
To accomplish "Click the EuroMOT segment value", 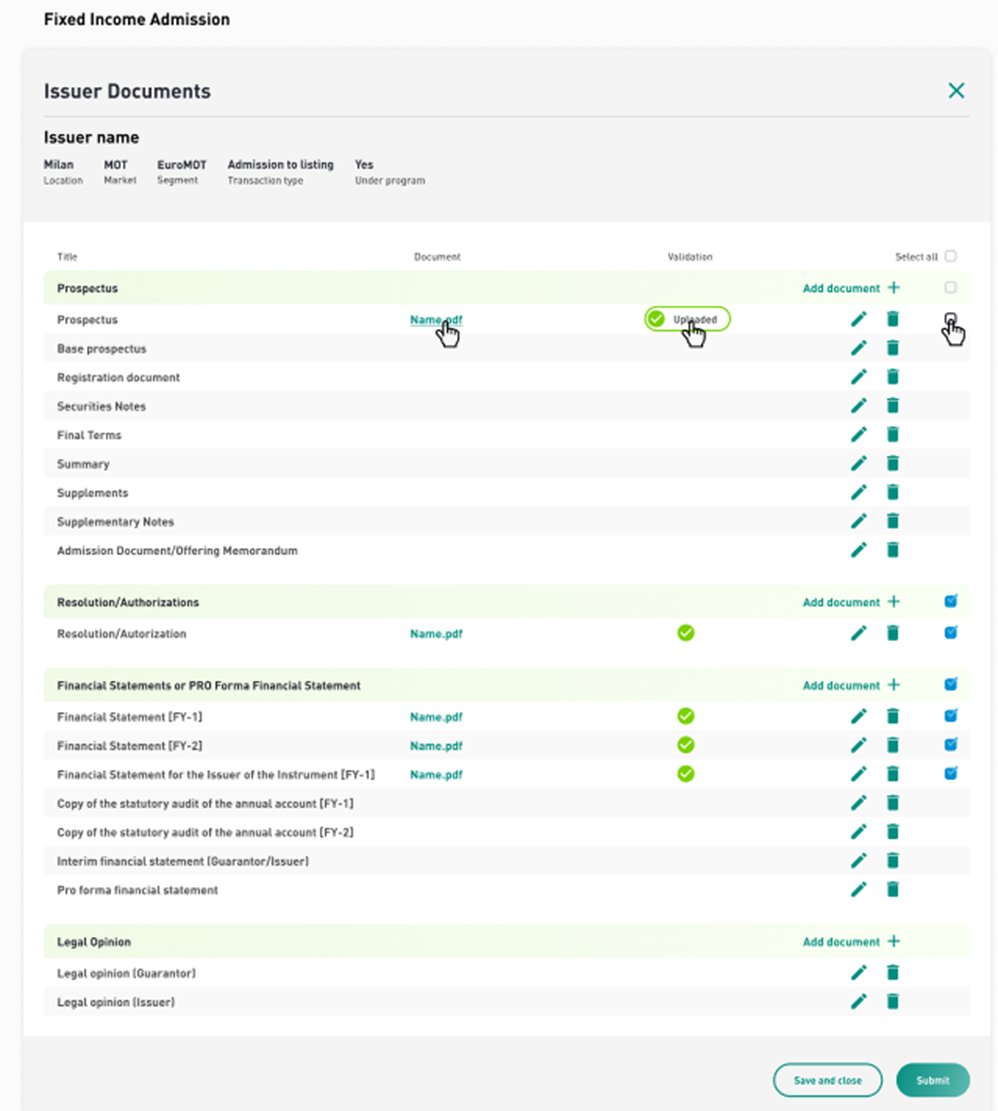I will [x=182, y=164].
